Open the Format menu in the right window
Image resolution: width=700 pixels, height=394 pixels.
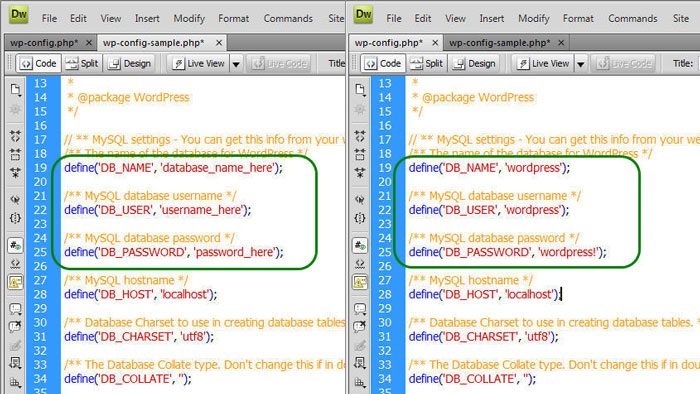pos(578,19)
